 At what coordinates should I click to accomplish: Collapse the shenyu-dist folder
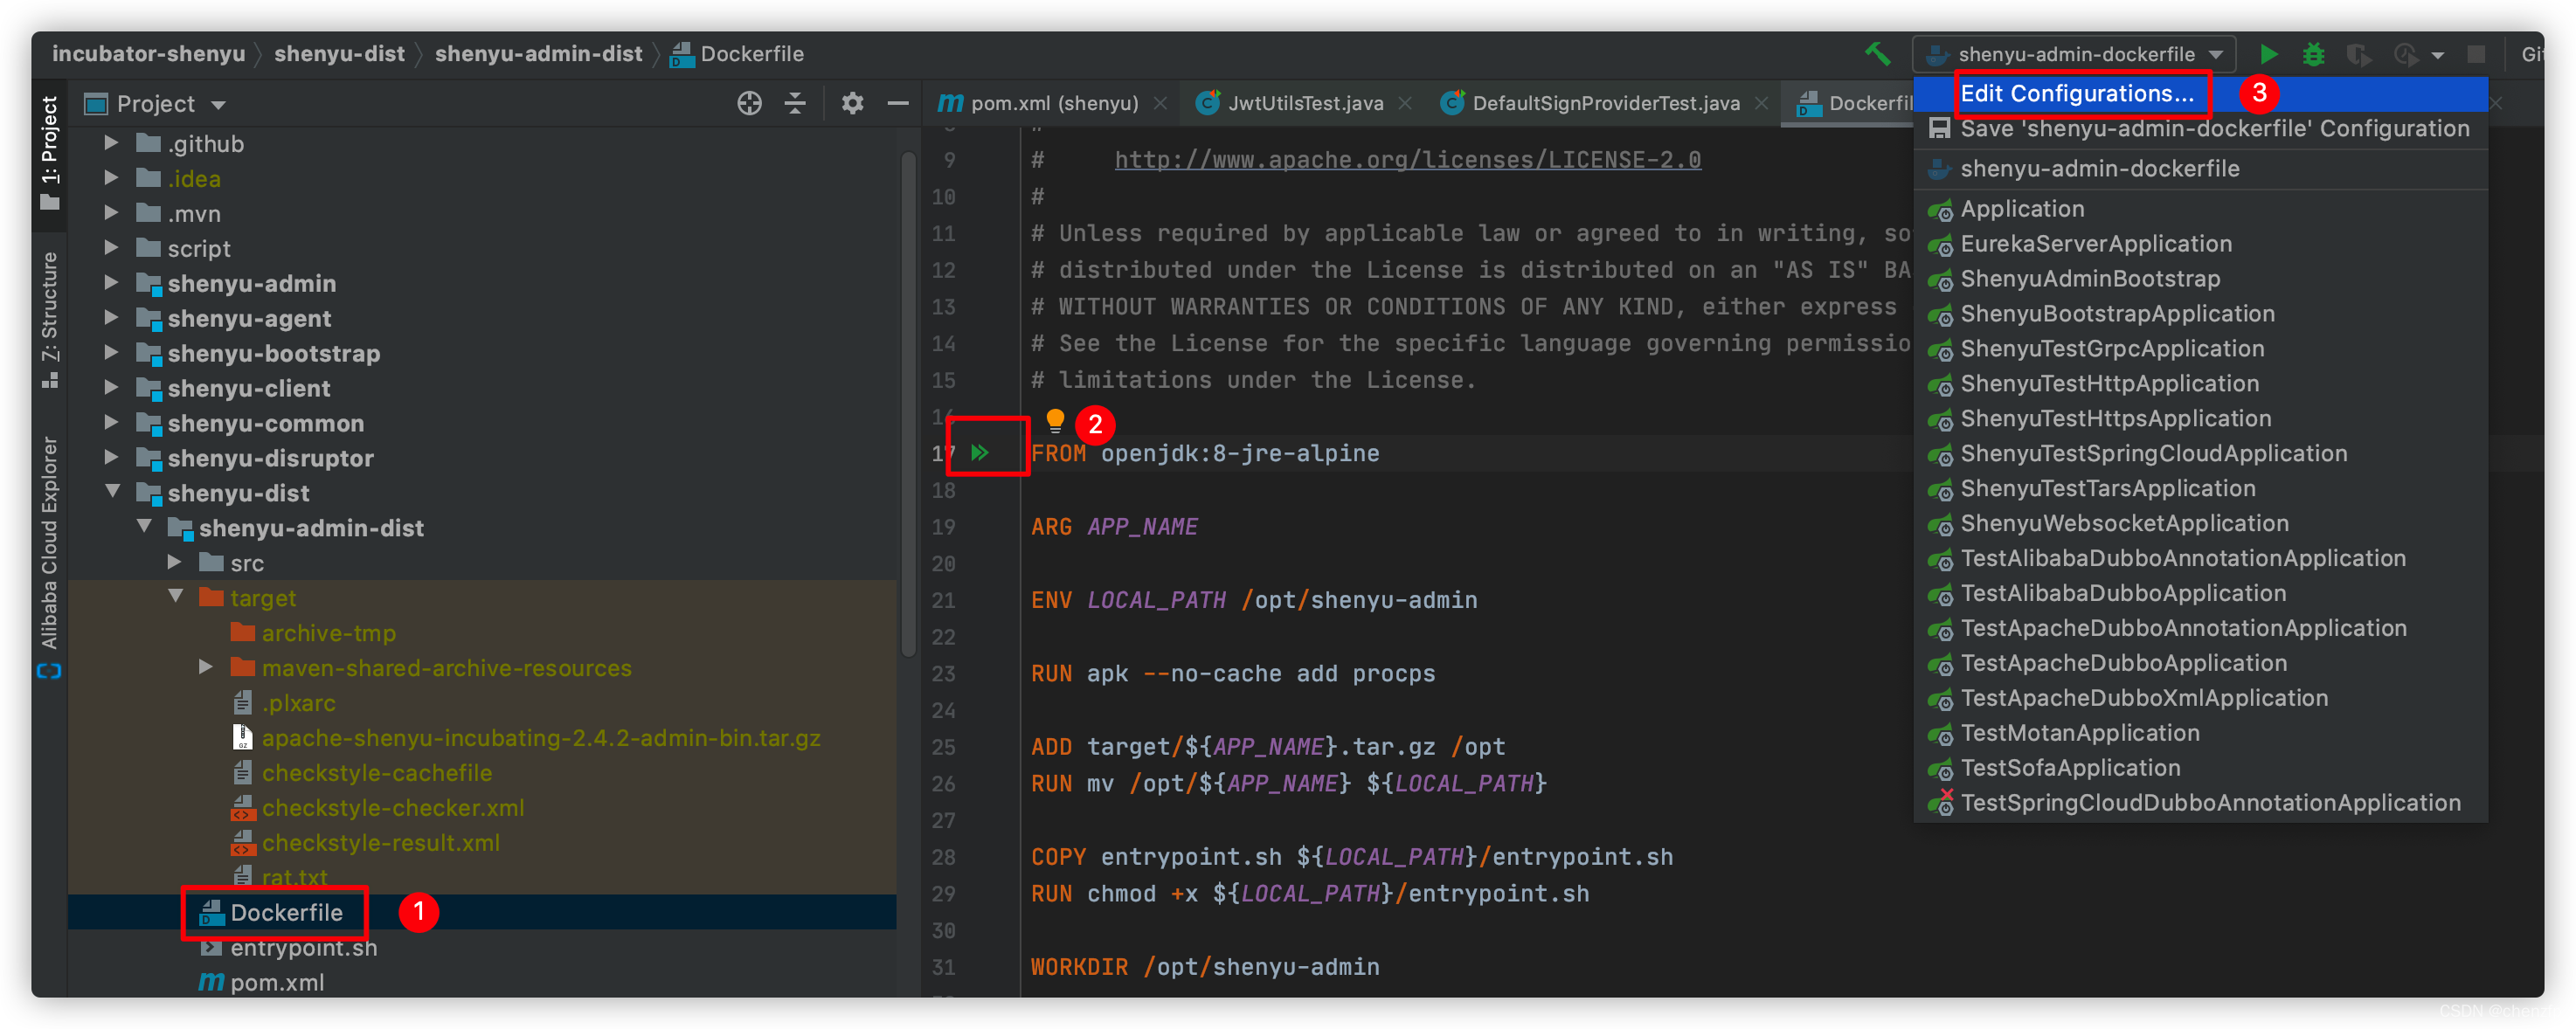[113, 492]
